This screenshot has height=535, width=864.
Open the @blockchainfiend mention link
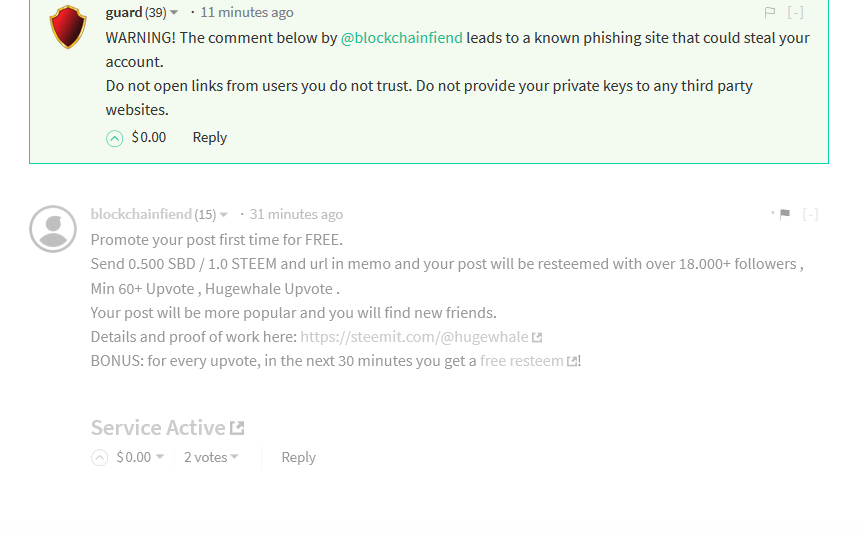coord(402,37)
